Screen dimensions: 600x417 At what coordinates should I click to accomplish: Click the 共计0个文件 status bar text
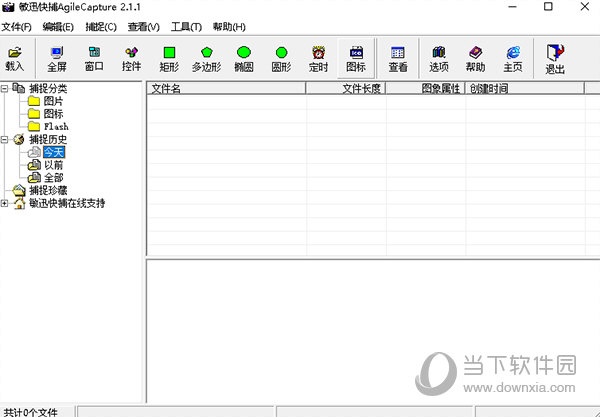click(x=31, y=412)
